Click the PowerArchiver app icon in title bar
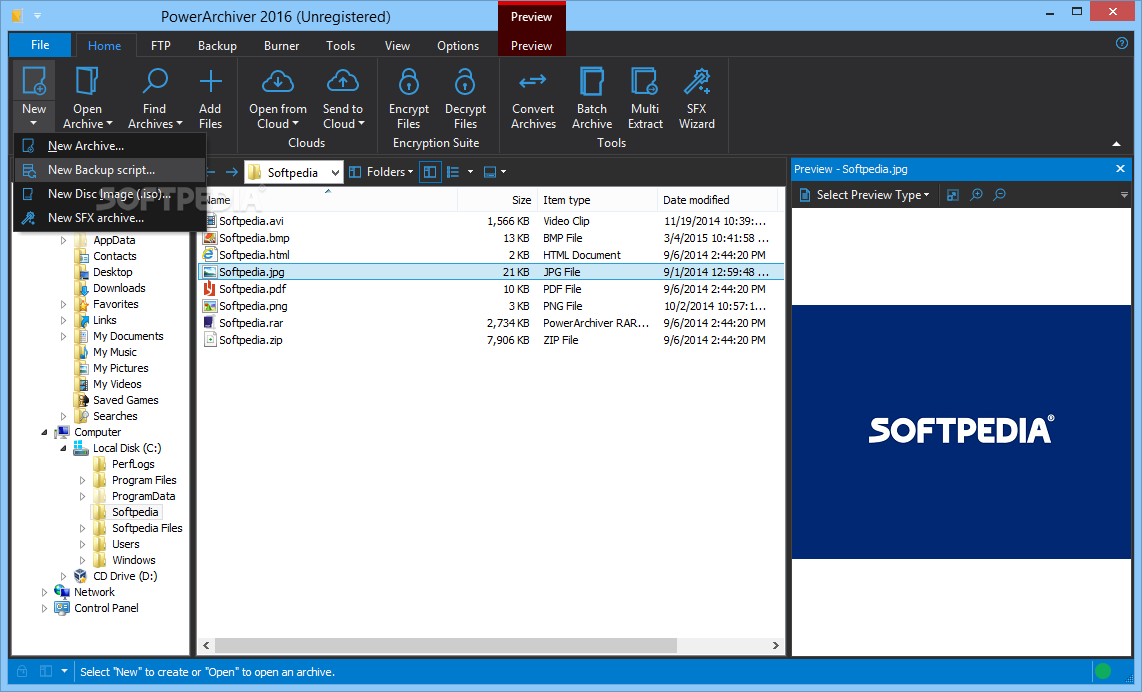The height and width of the screenshot is (692, 1142). coord(17,15)
